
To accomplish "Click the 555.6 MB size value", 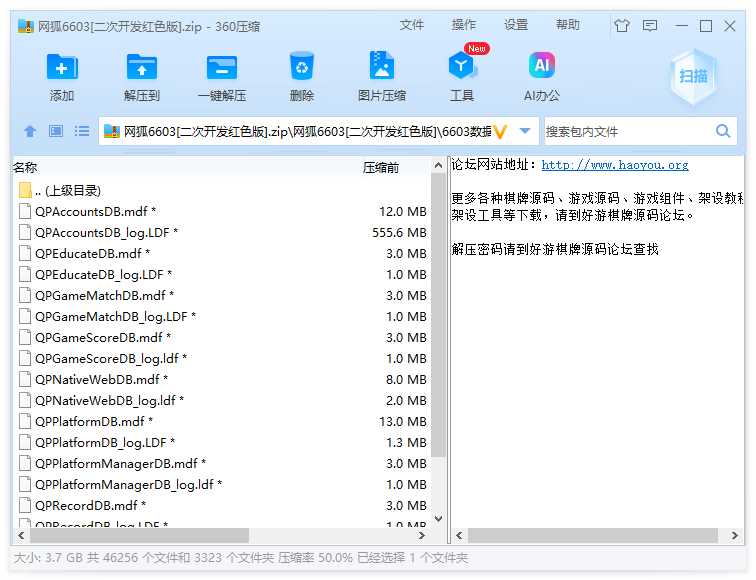I will [x=399, y=232].
